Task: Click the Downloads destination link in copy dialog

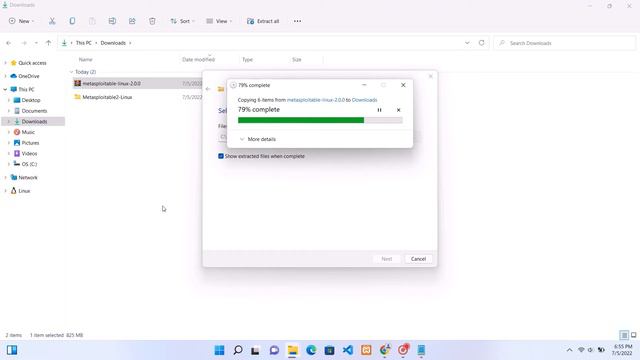Action: [x=364, y=100]
